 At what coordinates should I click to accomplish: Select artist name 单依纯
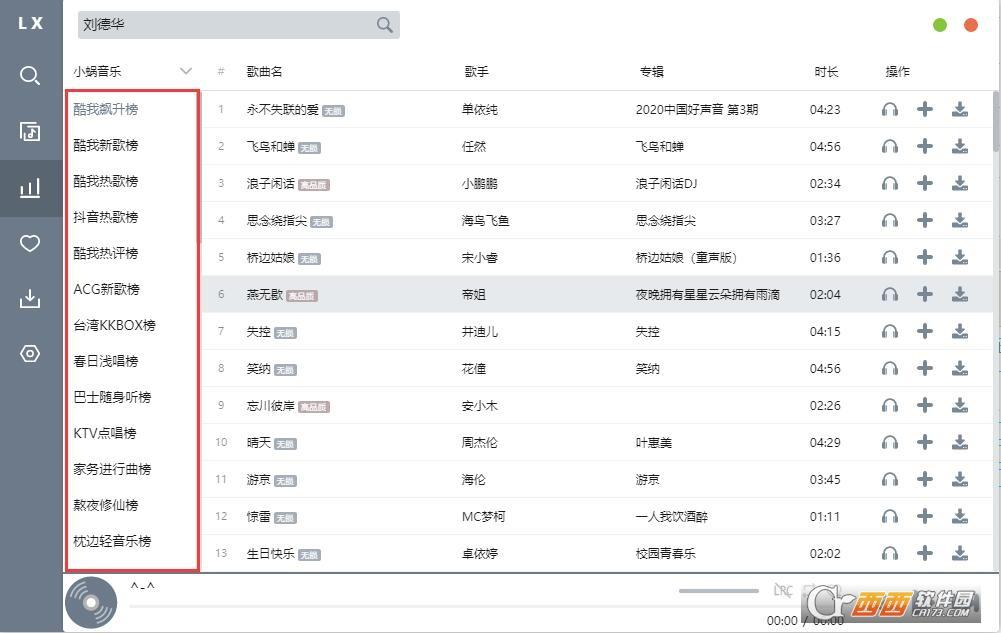[479, 110]
